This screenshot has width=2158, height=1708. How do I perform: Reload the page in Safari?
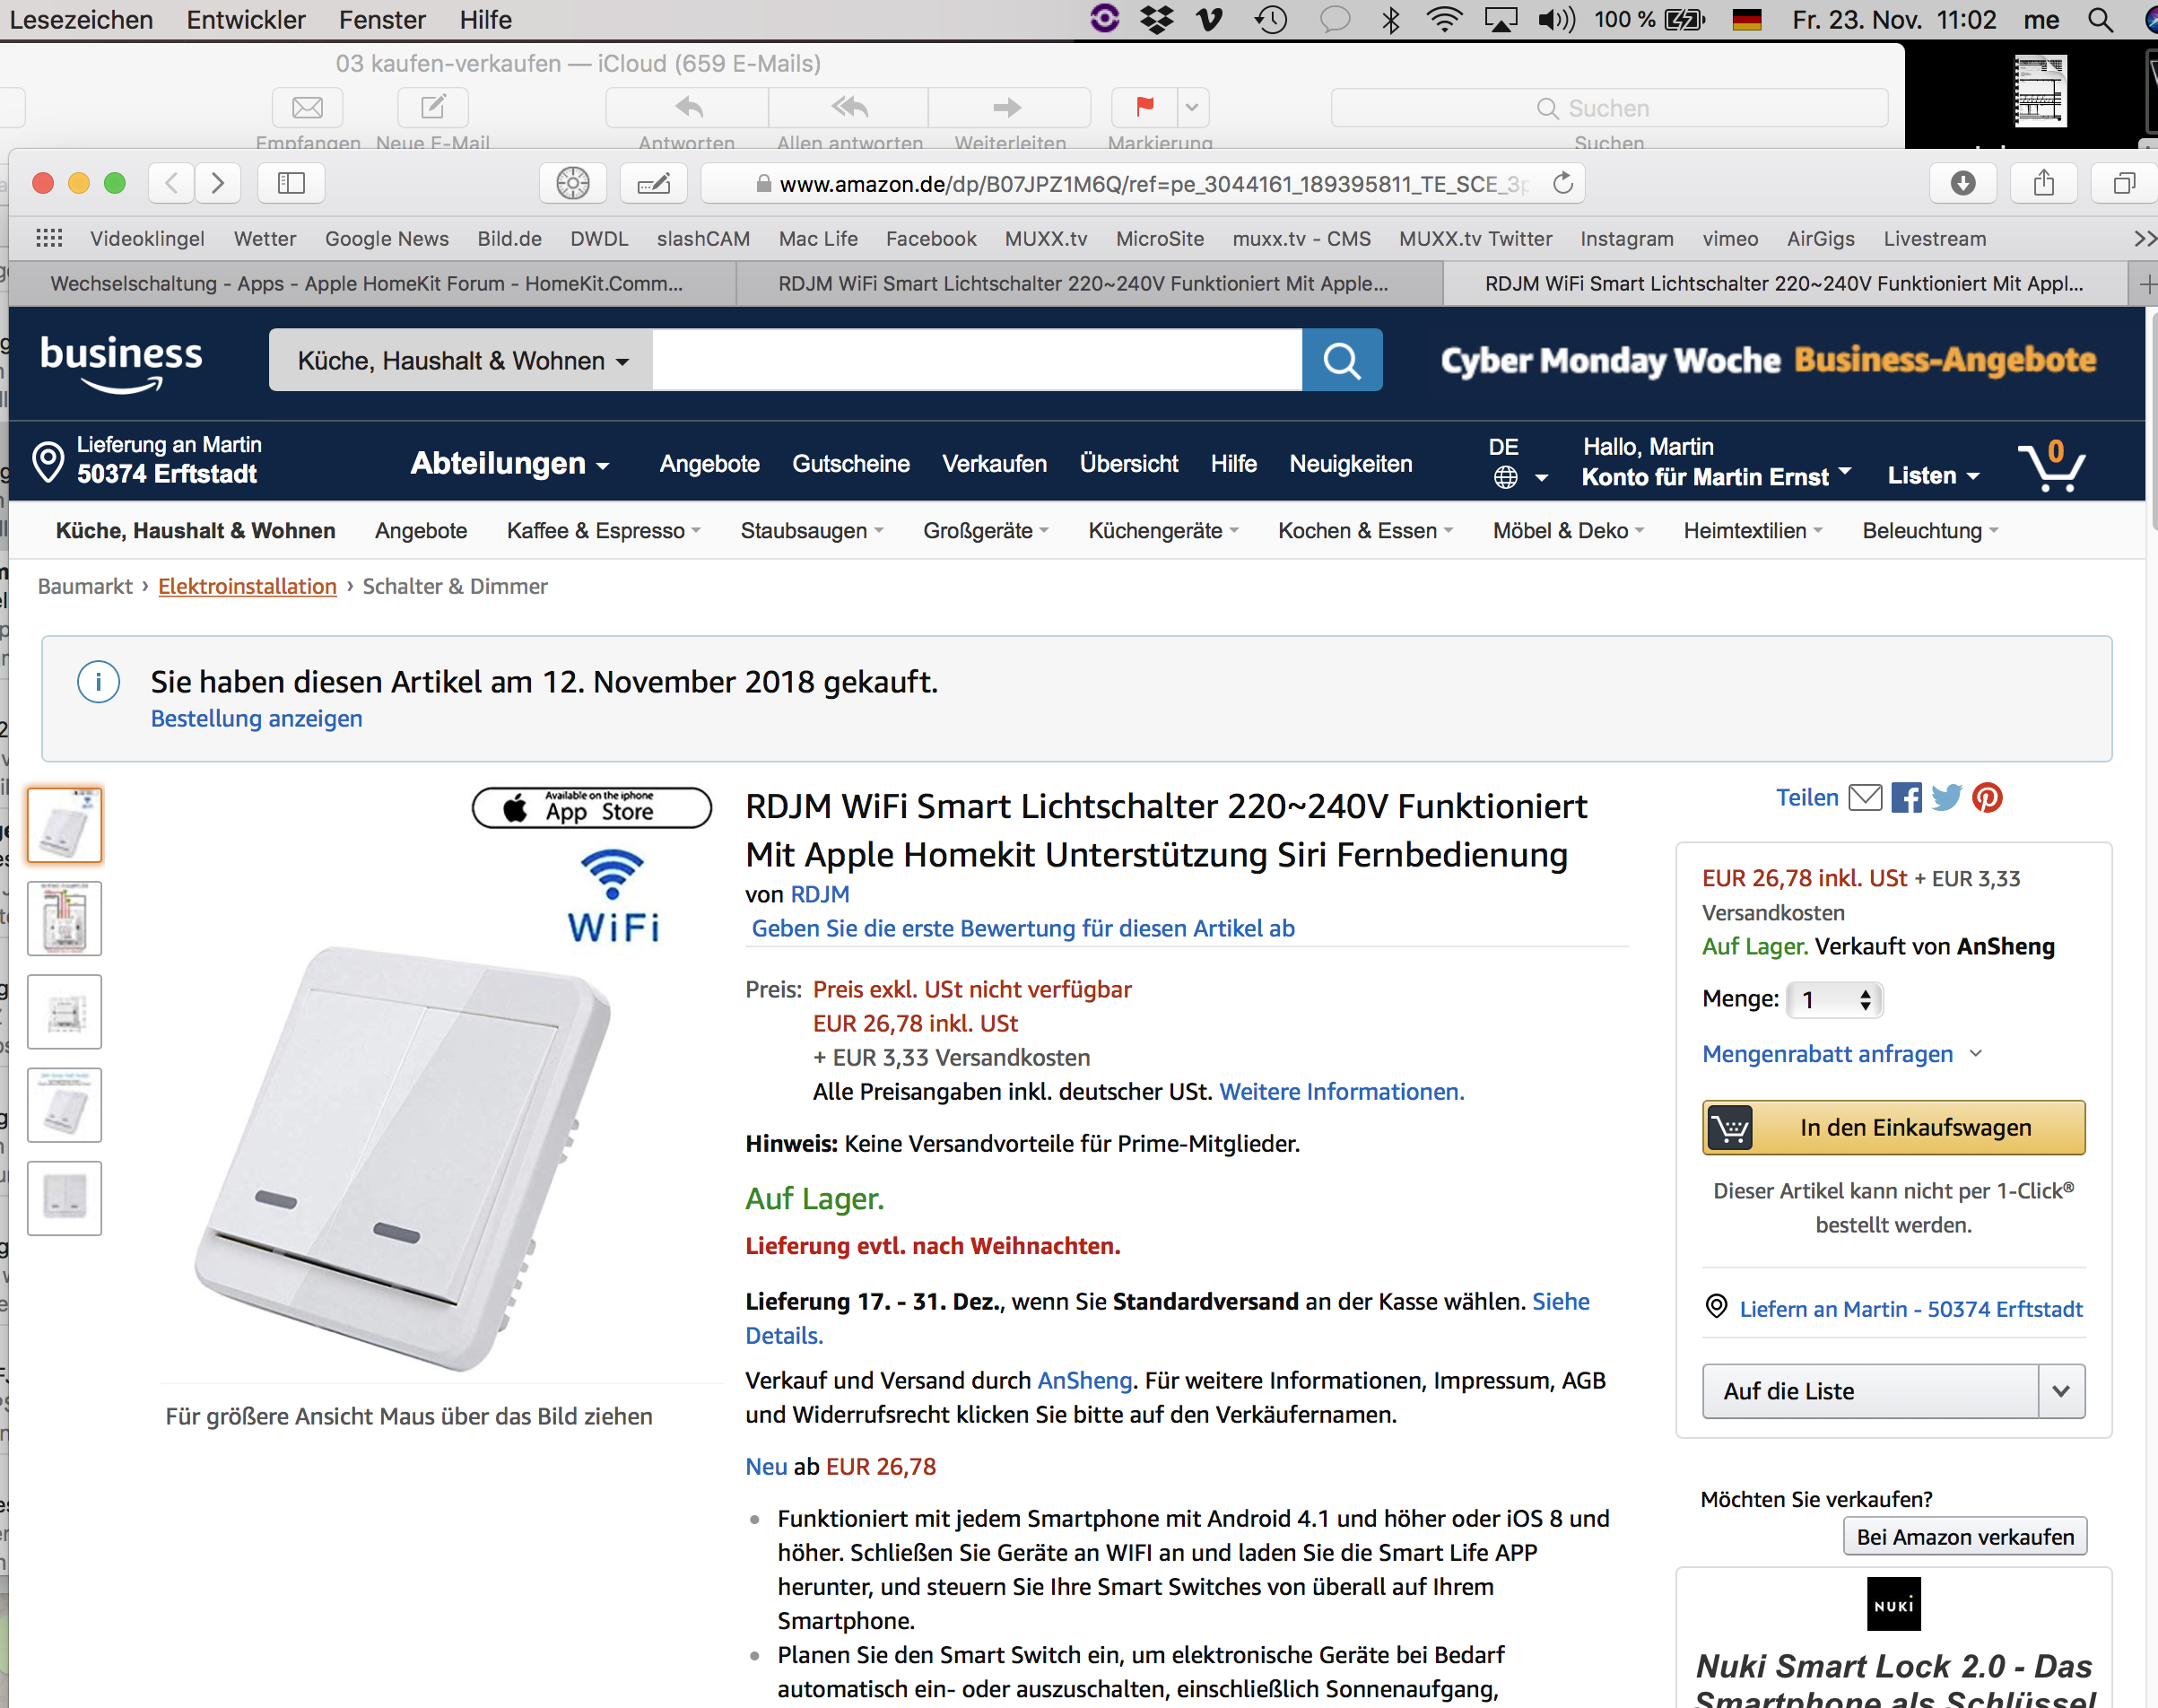[x=1562, y=184]
